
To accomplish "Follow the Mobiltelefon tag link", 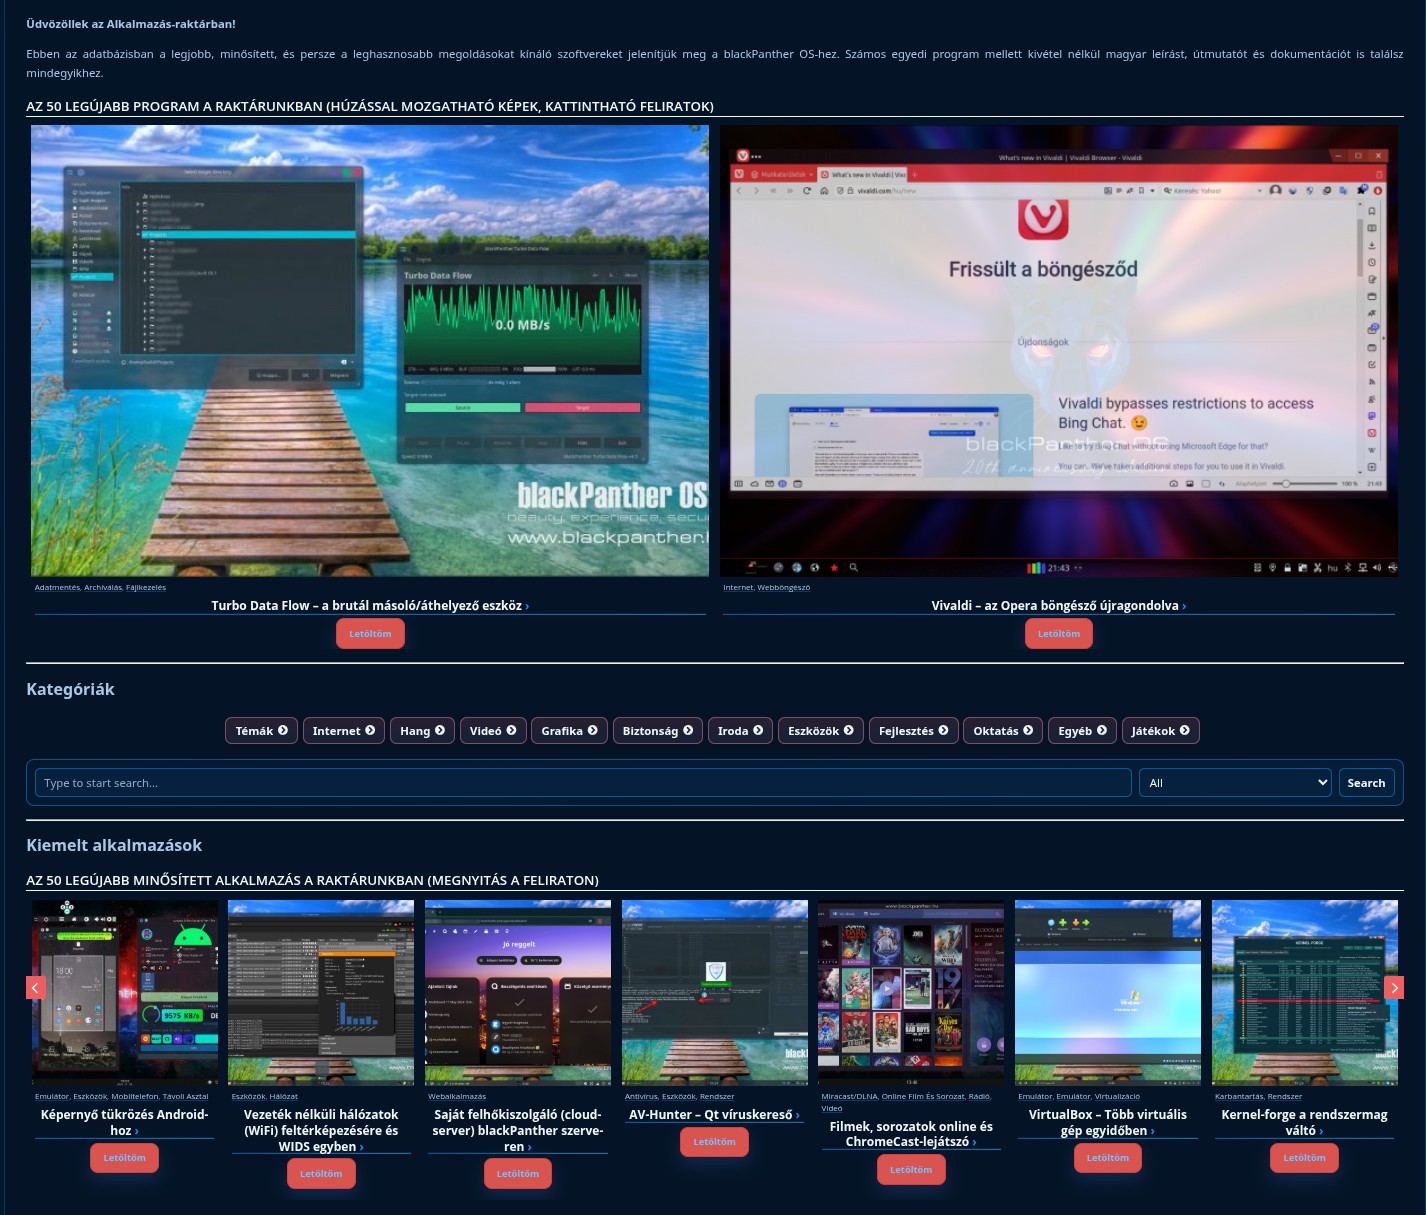I will tap(135, 1097).
